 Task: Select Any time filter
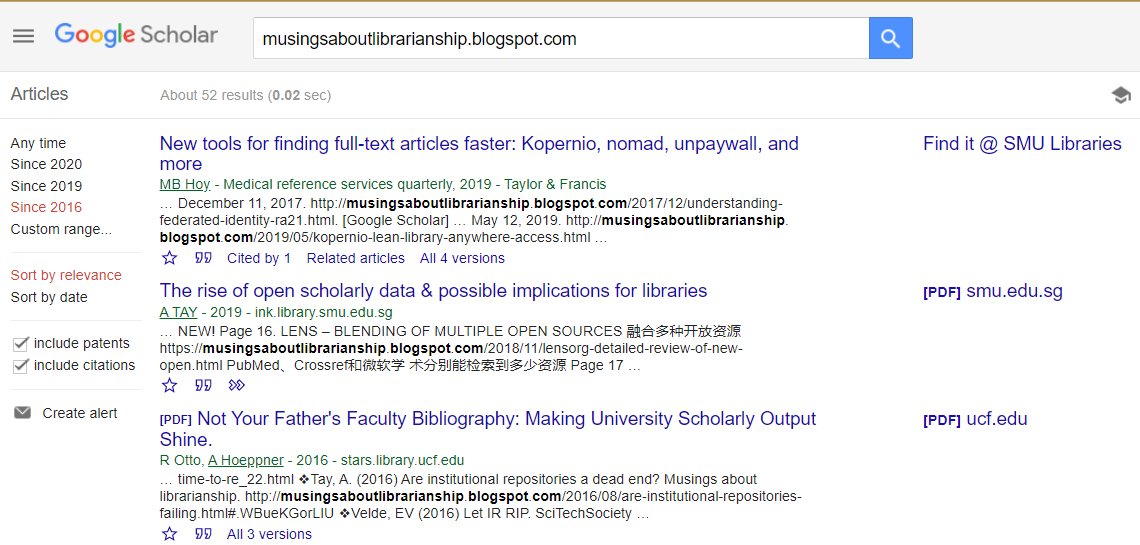tap(38, 143)
